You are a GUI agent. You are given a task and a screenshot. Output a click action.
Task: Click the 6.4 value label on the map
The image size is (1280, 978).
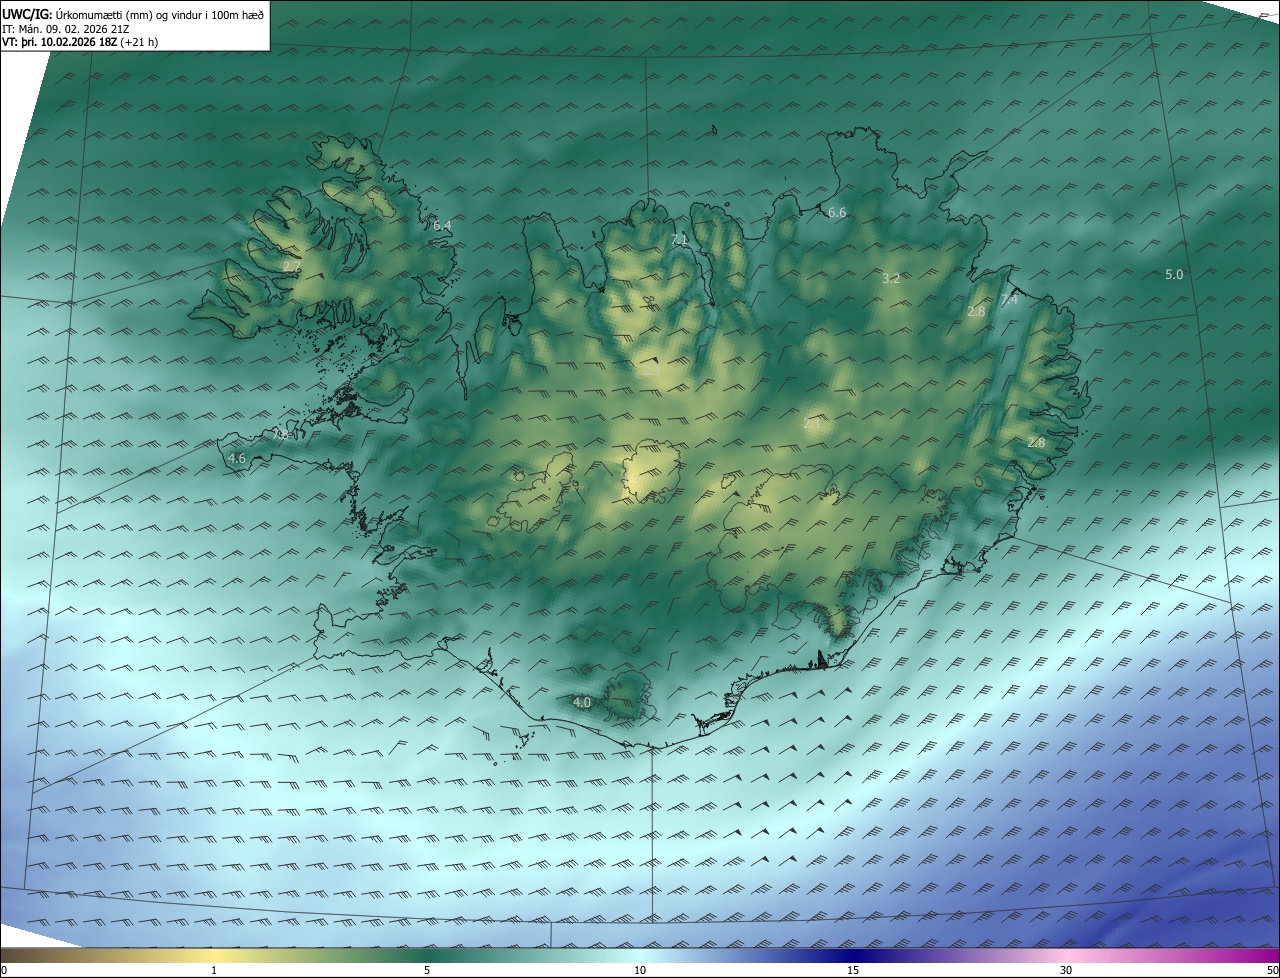(442, 226)
